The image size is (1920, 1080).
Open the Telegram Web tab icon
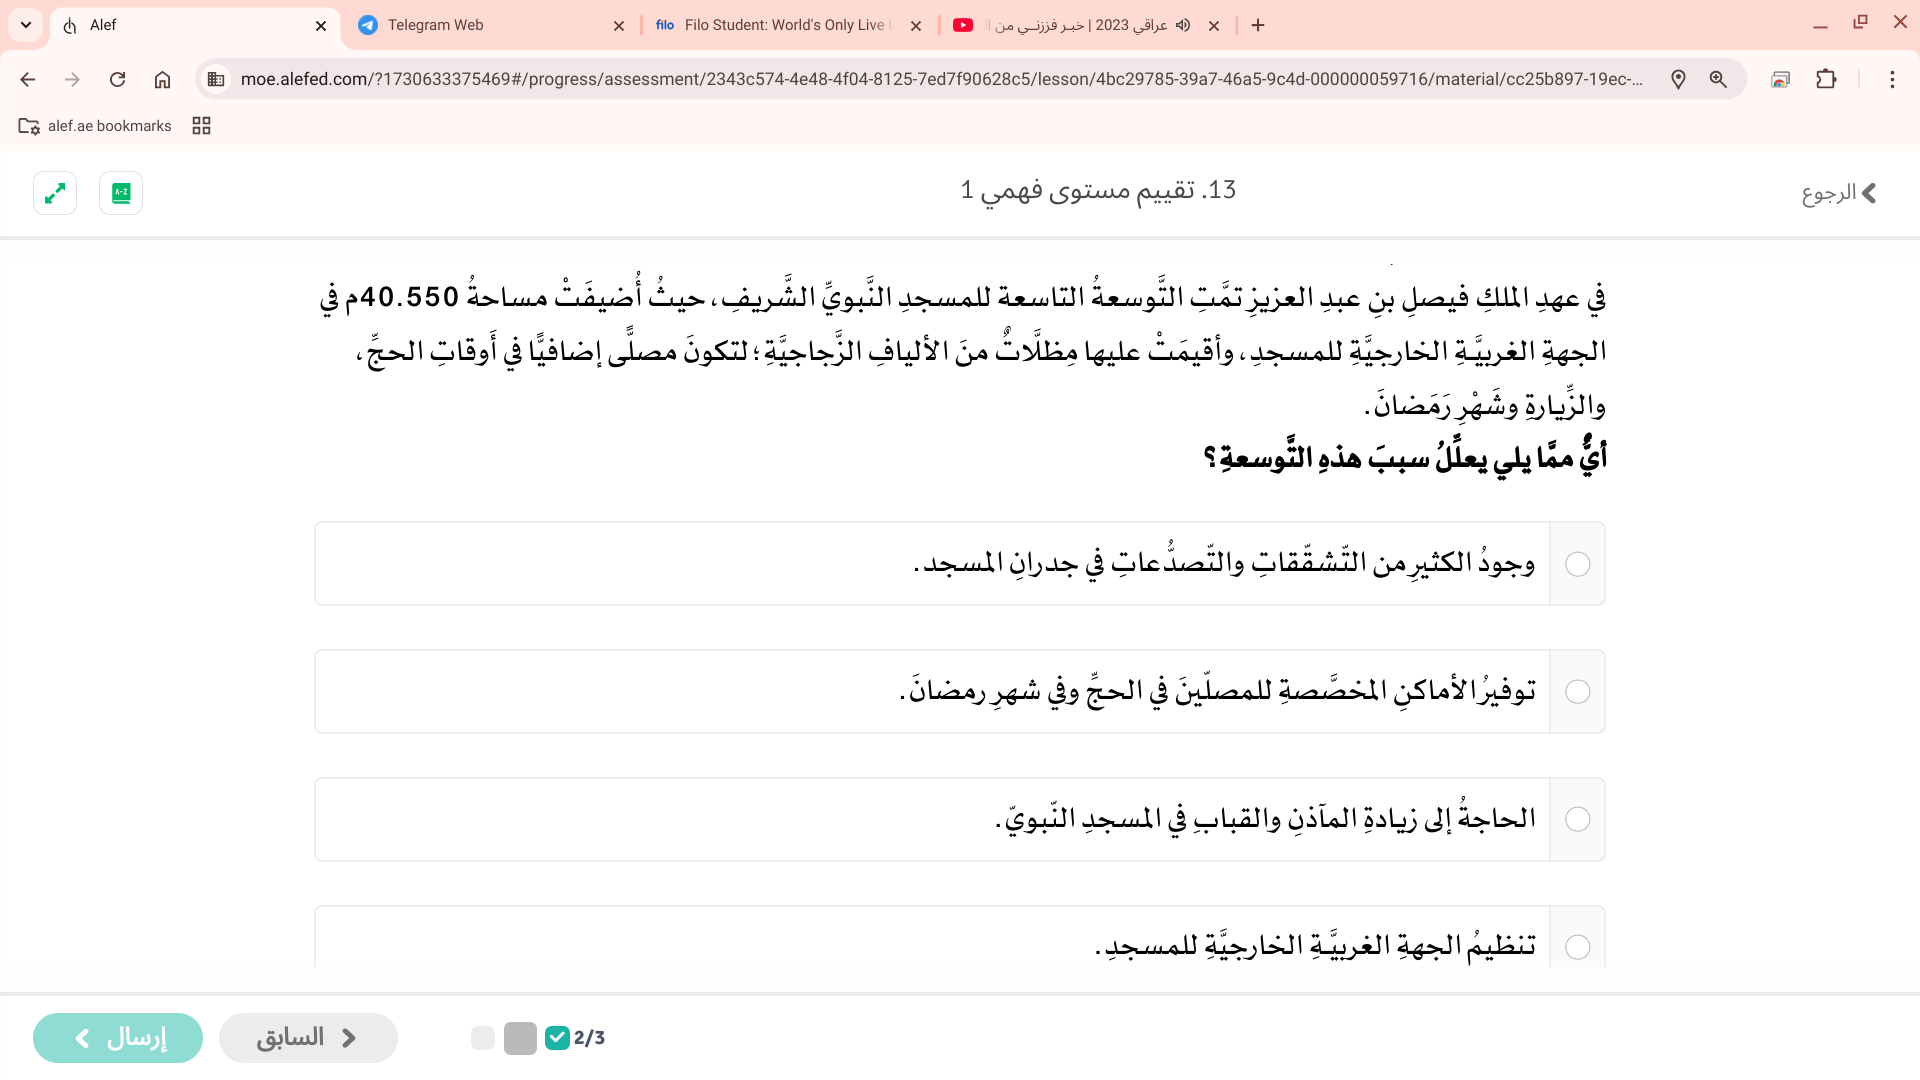pyautogui.click(x=369, y=25)
